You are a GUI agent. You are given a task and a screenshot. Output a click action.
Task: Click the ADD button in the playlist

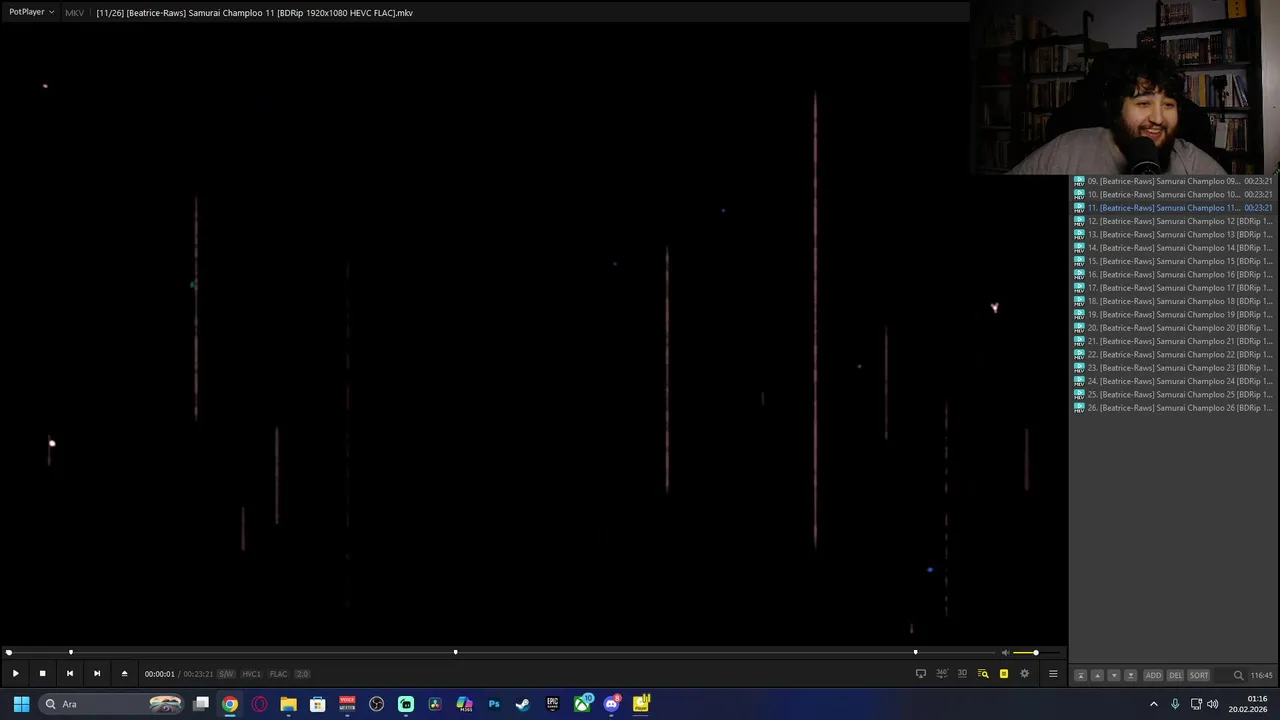pos(1153,675)
